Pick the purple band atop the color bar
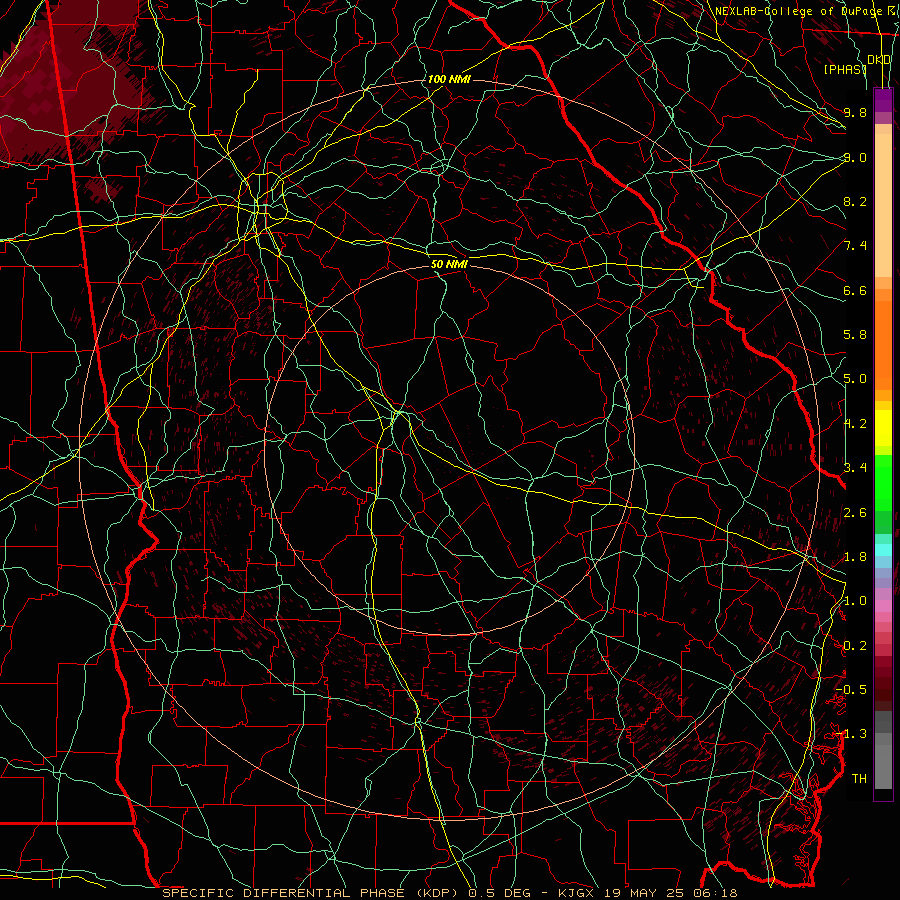The image size is (900, 900). pyautogui.click(x=883, y=100)
